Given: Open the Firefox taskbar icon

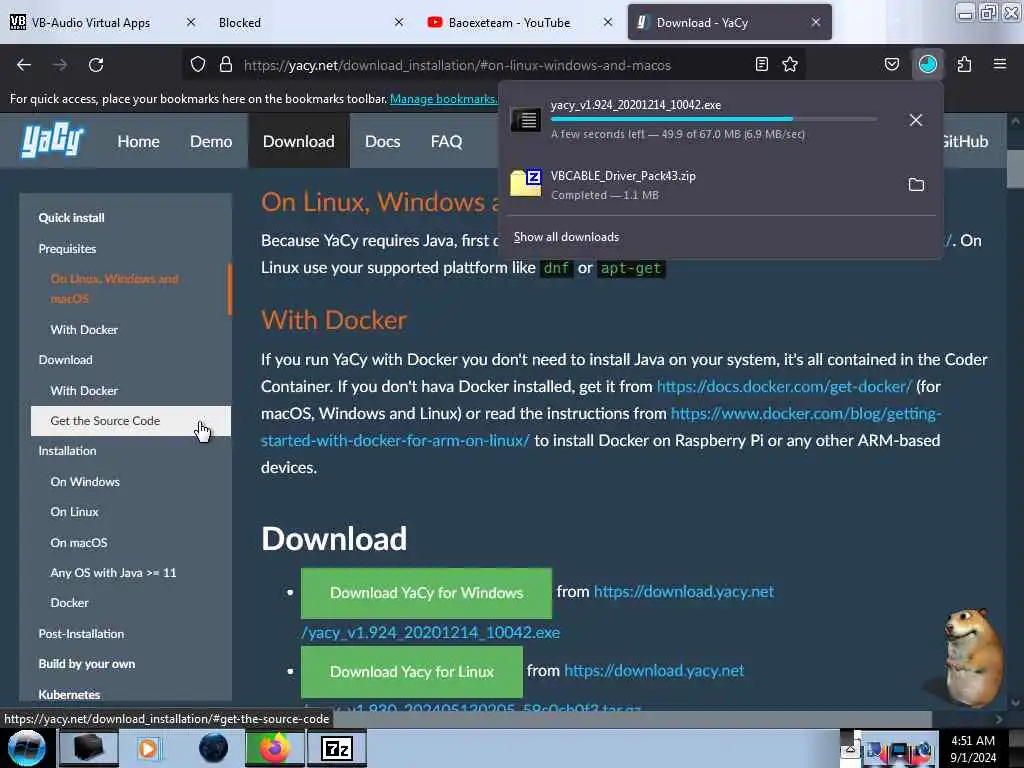Looking at the screenshot, I should [274, 748].
